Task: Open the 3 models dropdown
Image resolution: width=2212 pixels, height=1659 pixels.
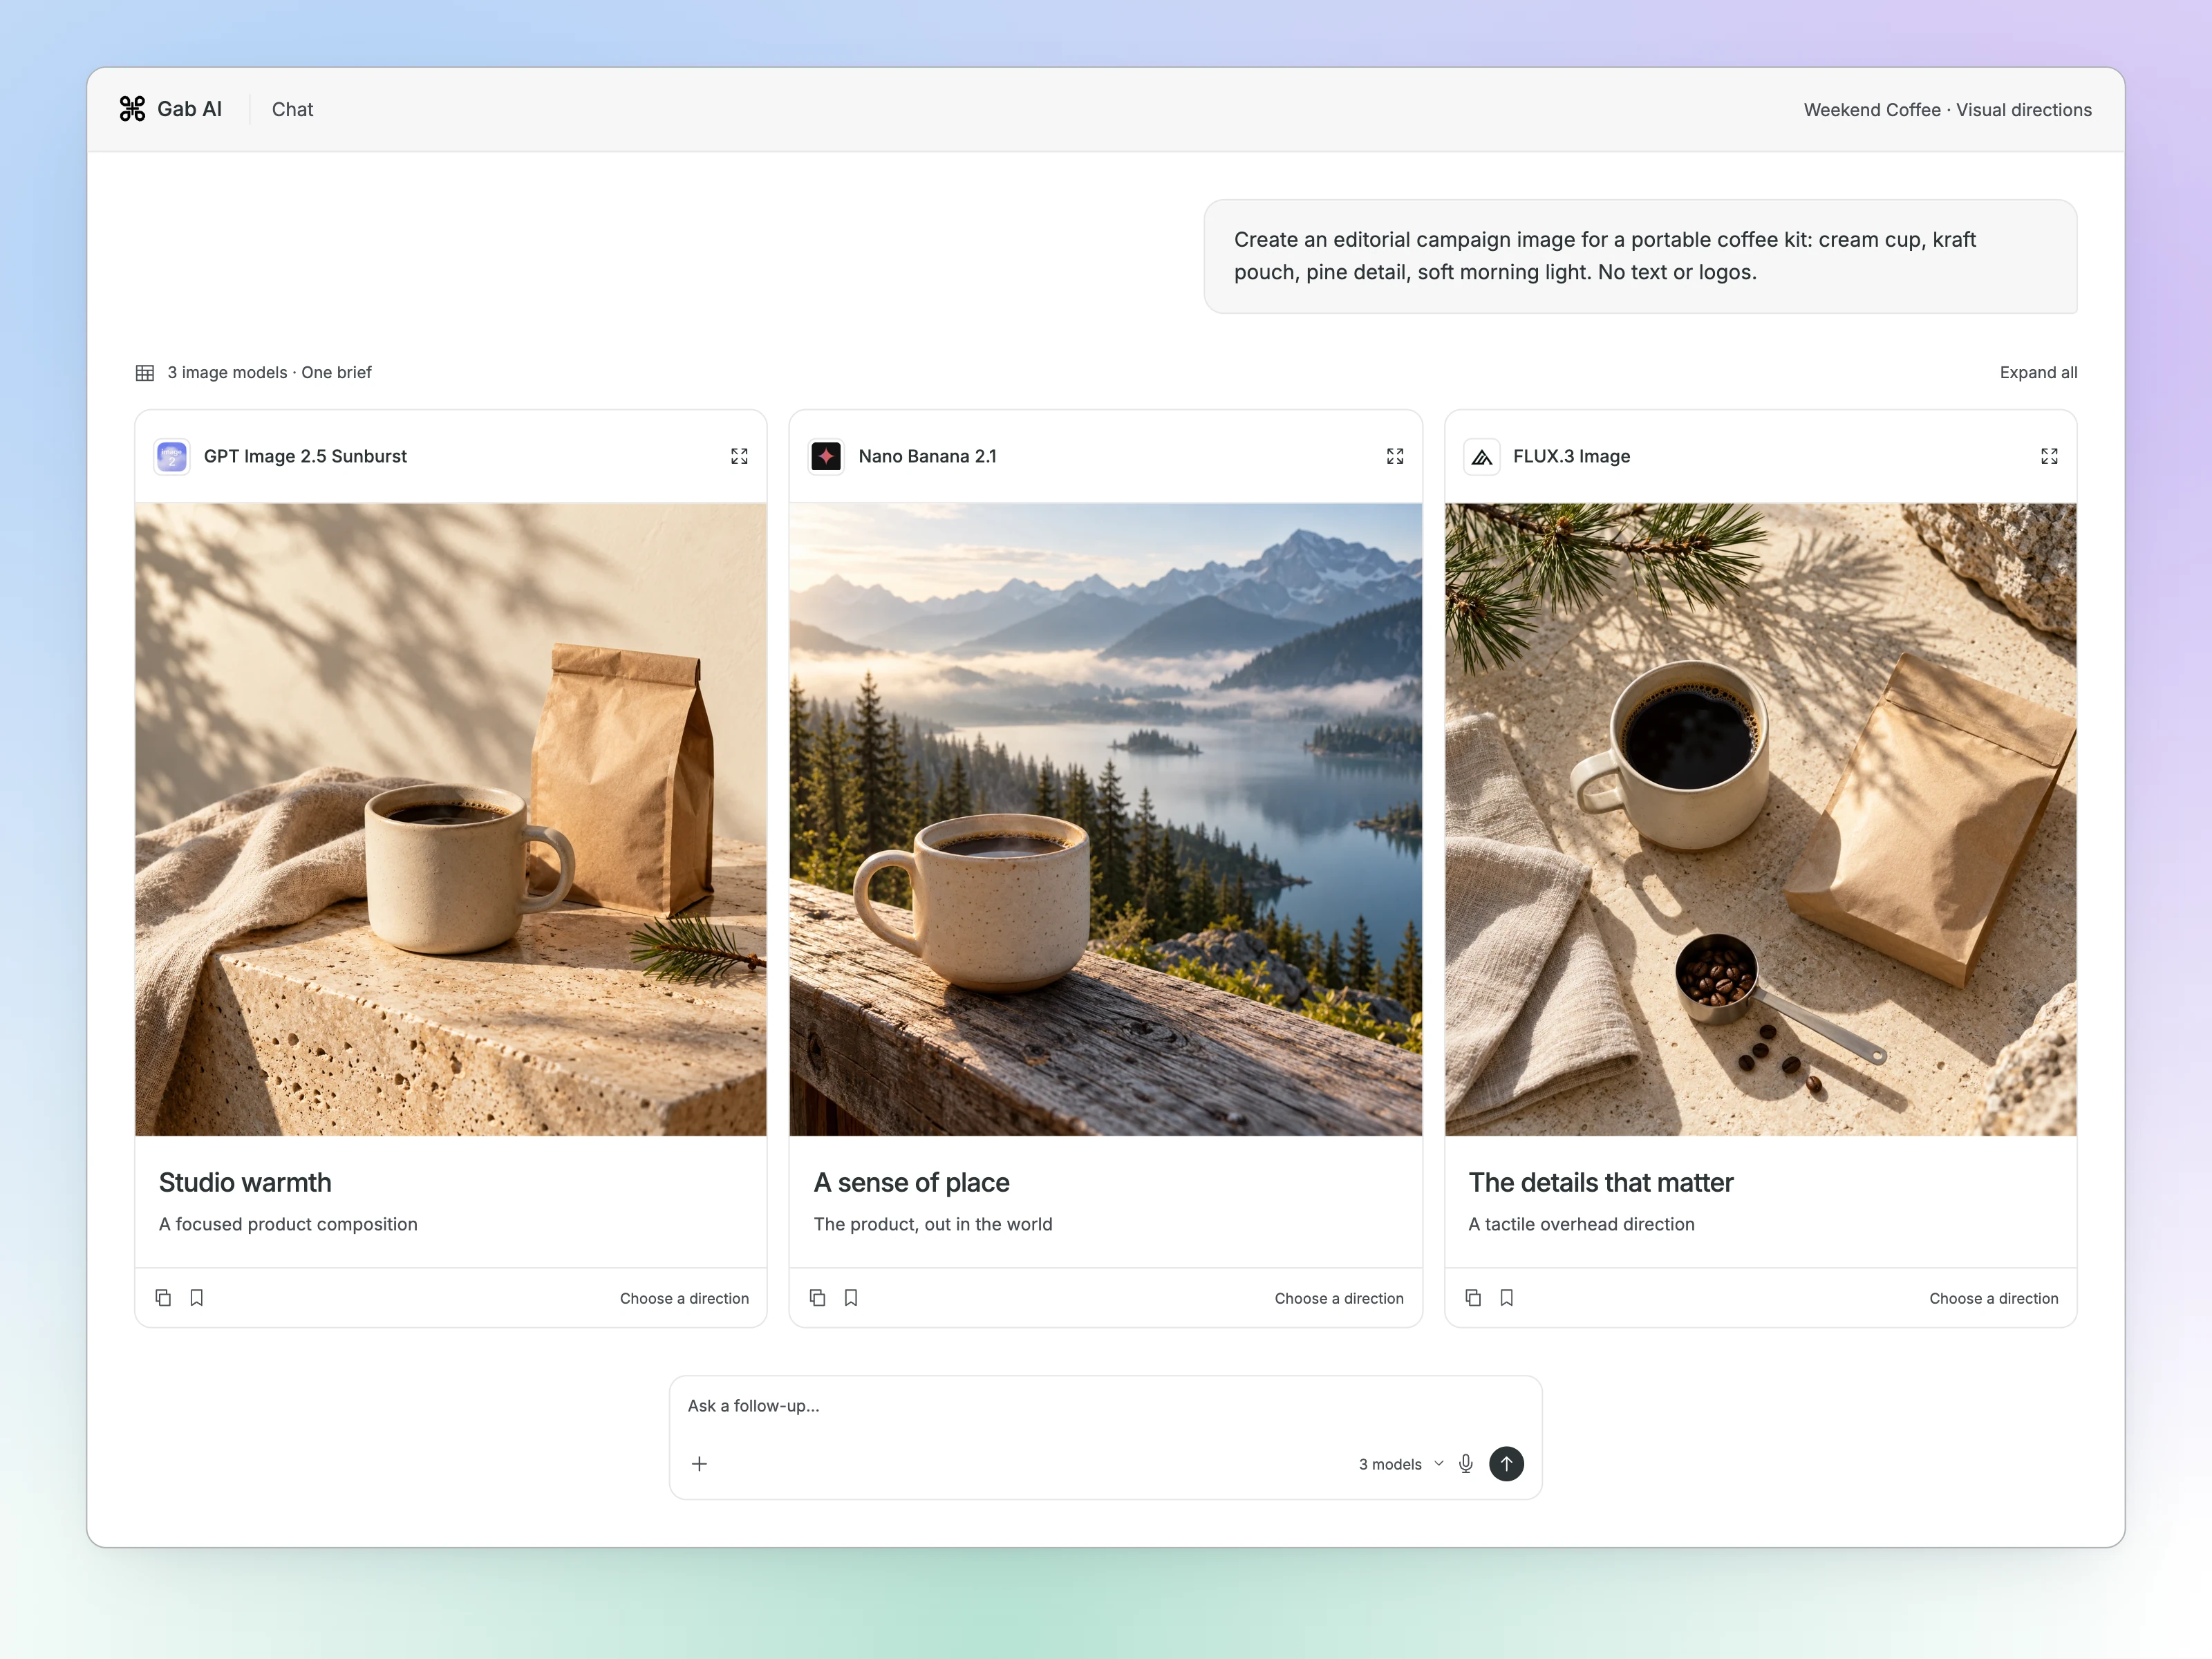Action: click(x=1401, y=1464)
